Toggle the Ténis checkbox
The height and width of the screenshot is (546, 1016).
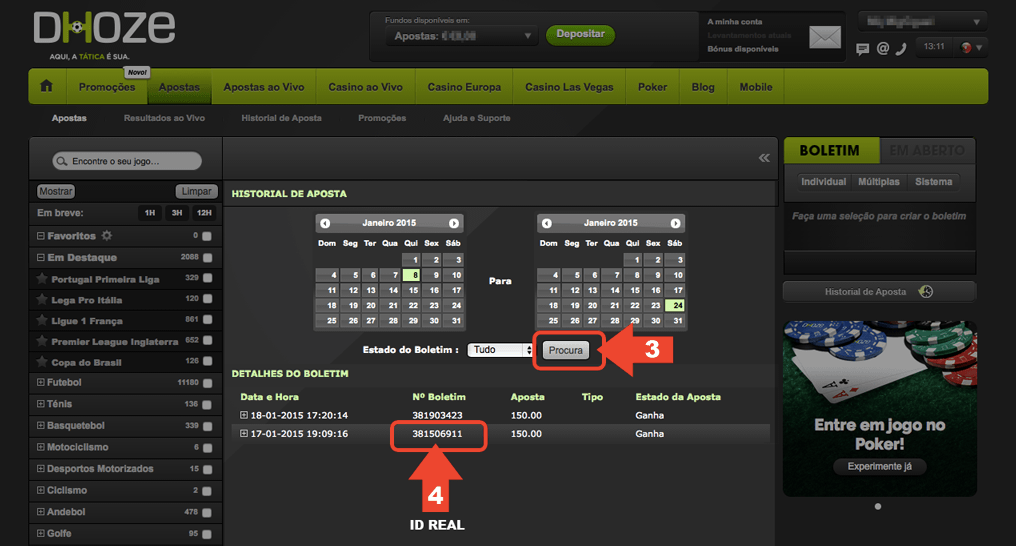click(207, 404)
